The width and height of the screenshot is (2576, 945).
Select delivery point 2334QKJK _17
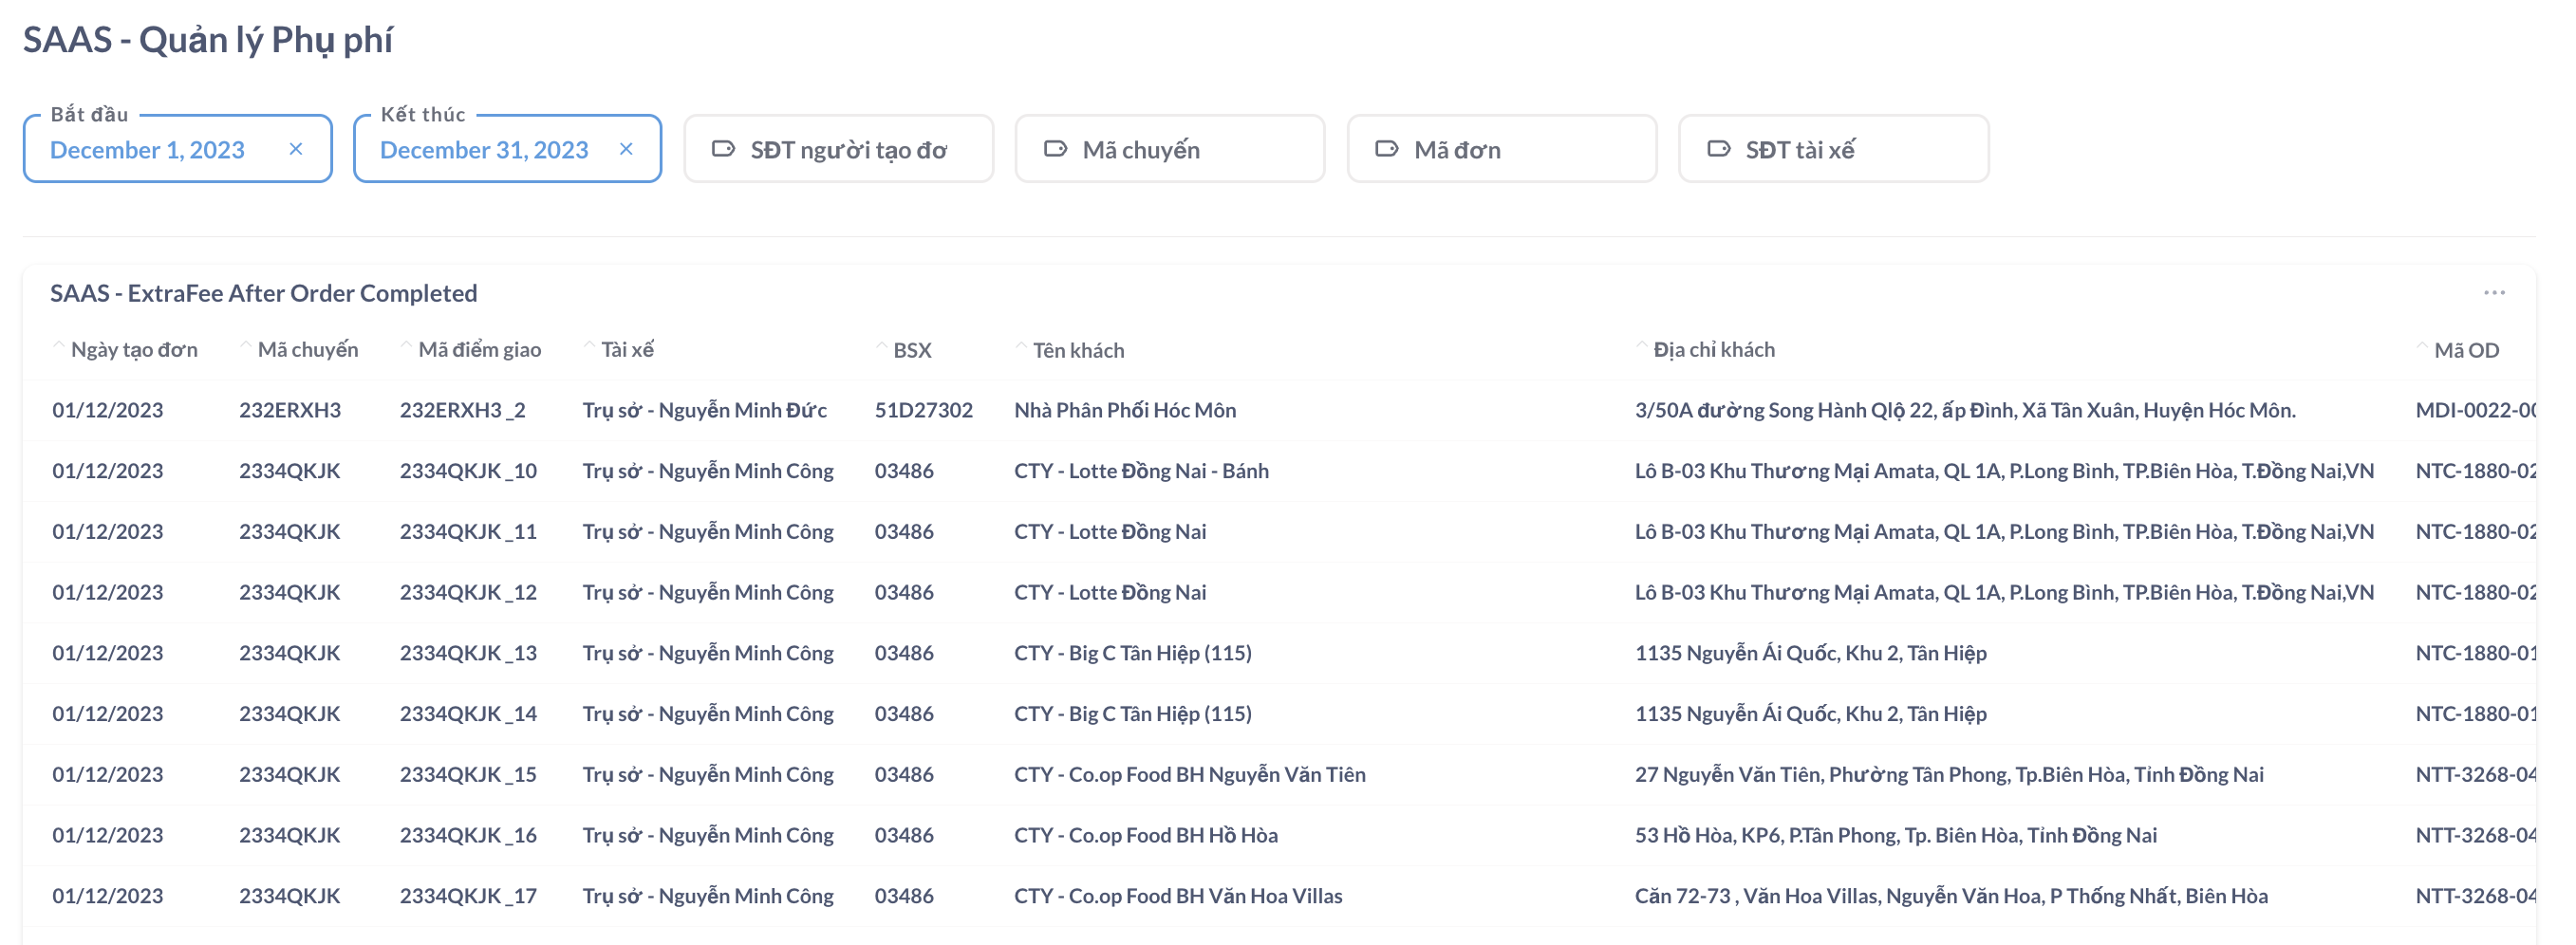coord(468,896)
